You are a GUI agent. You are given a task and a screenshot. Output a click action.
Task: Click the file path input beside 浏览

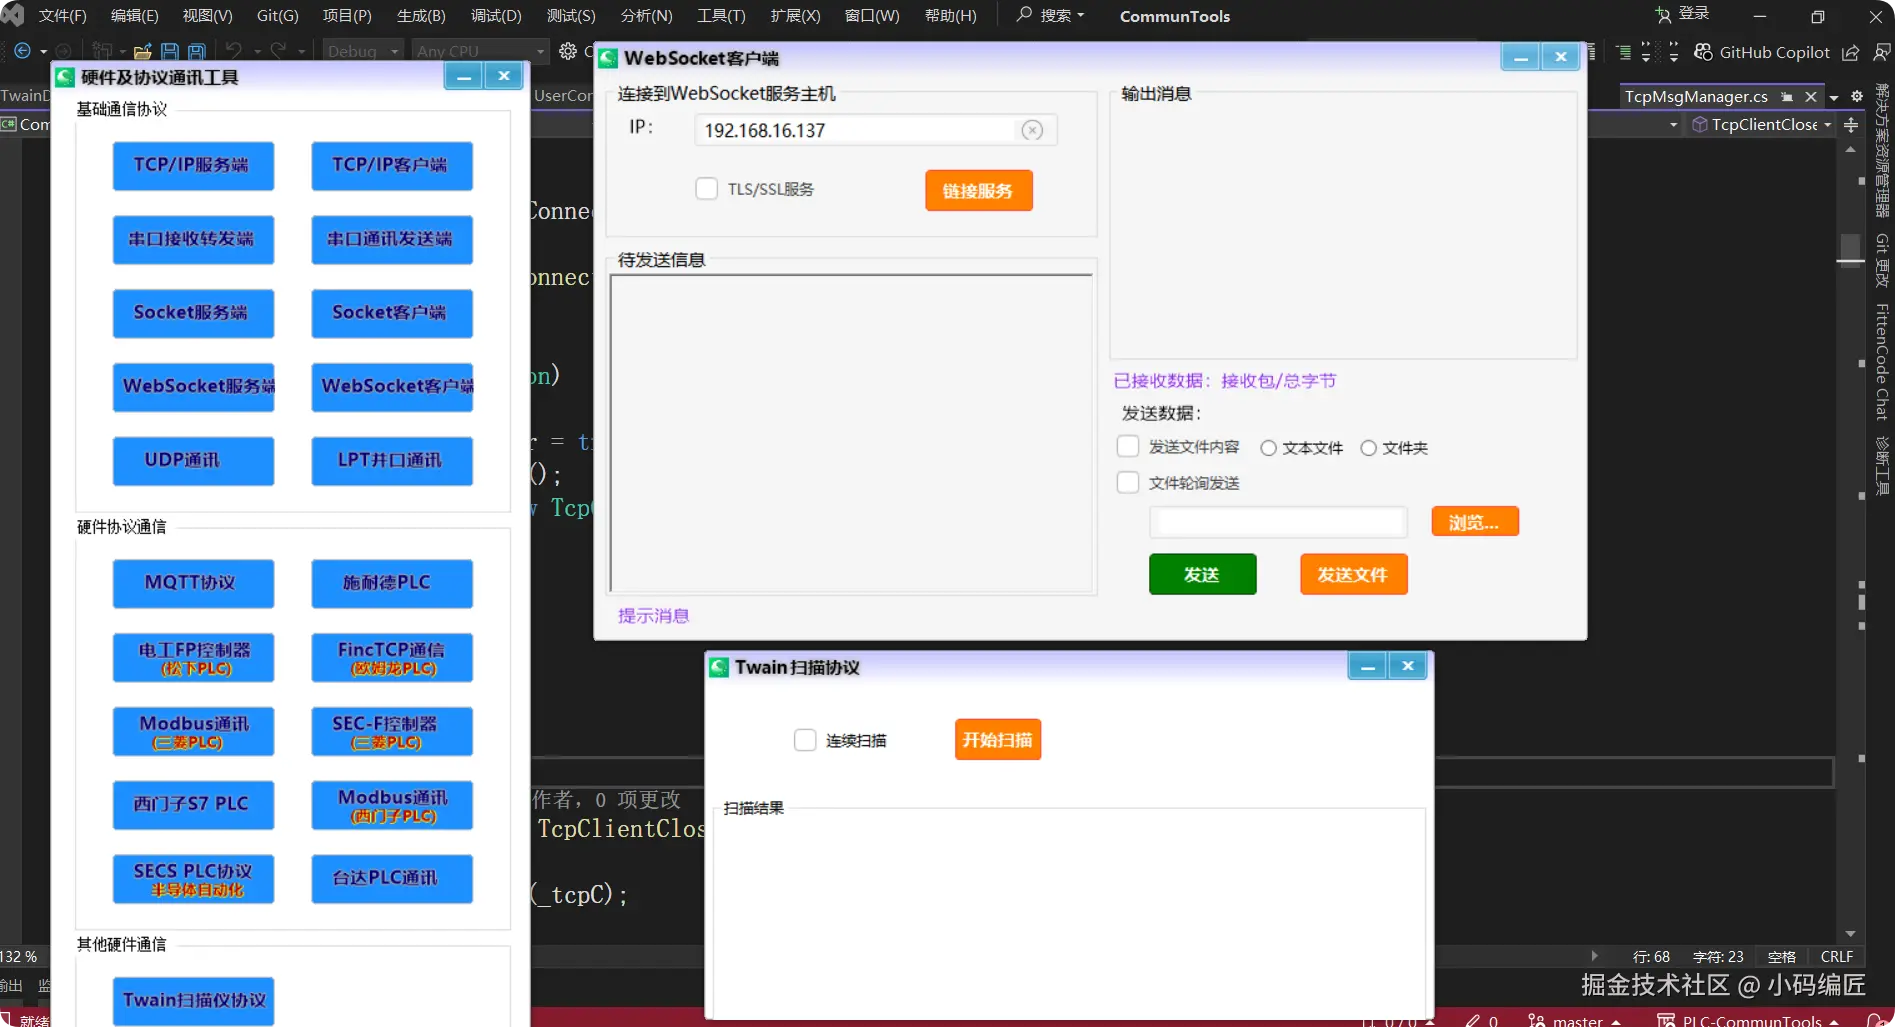[x=1278, y=522]
